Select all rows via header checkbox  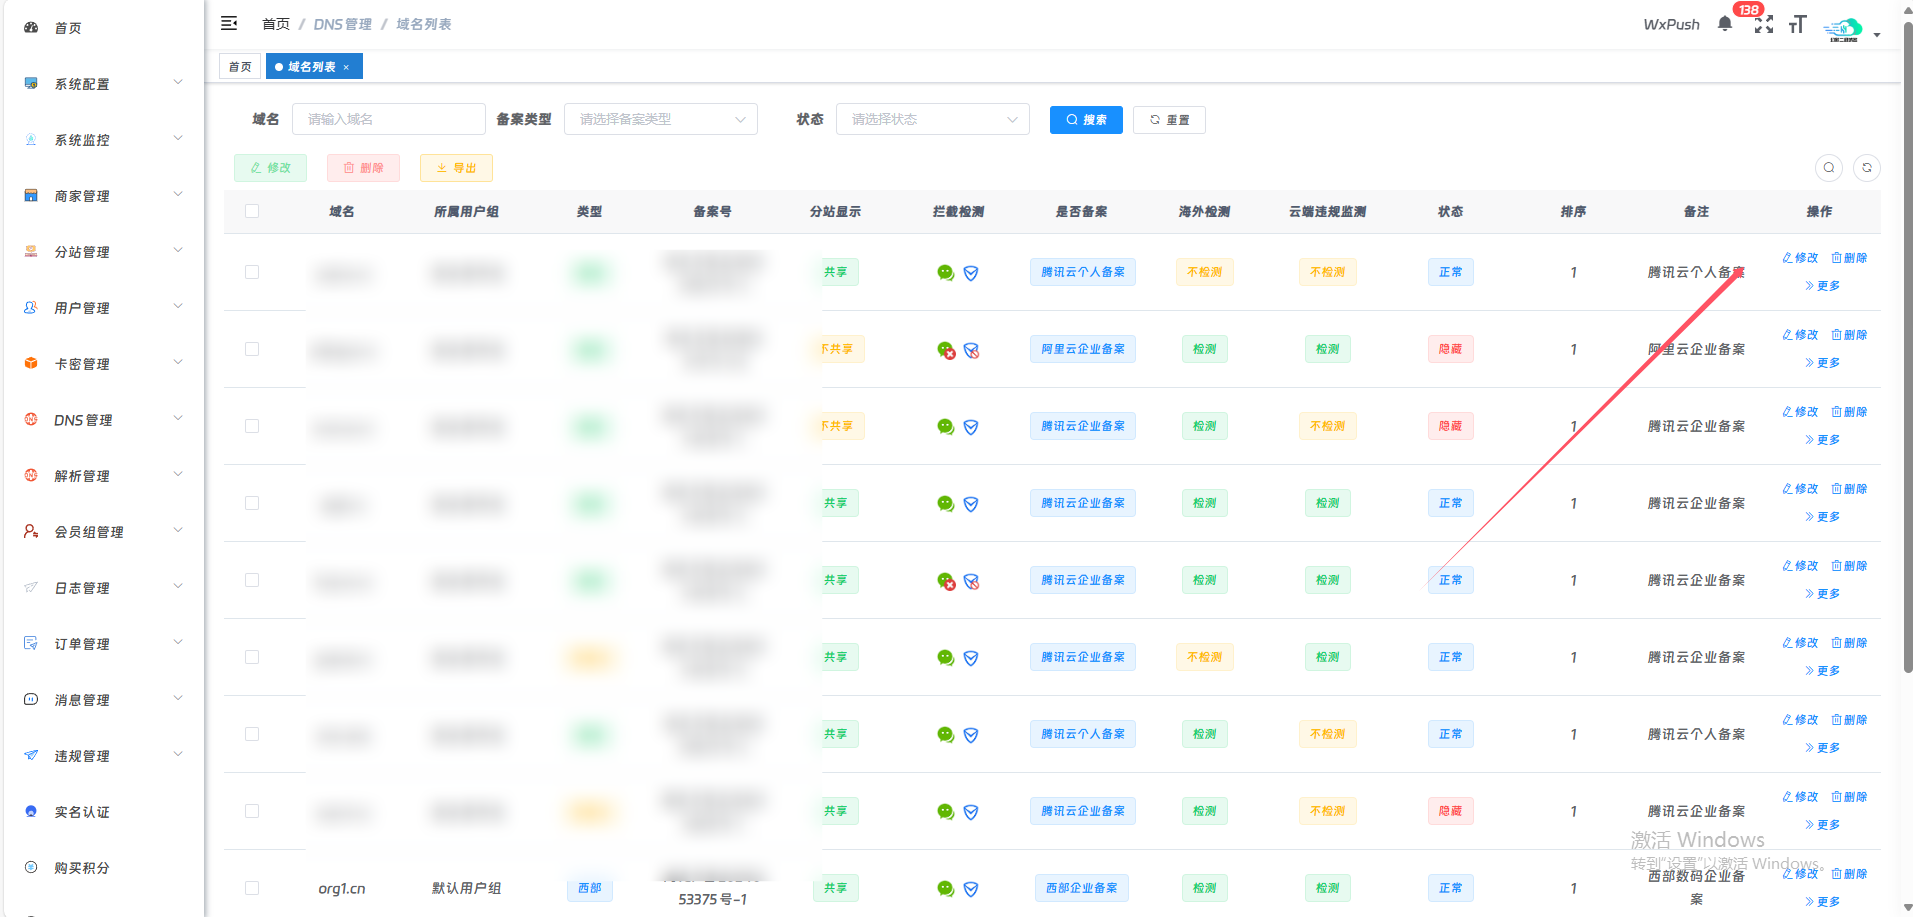(x=252, y=211)
